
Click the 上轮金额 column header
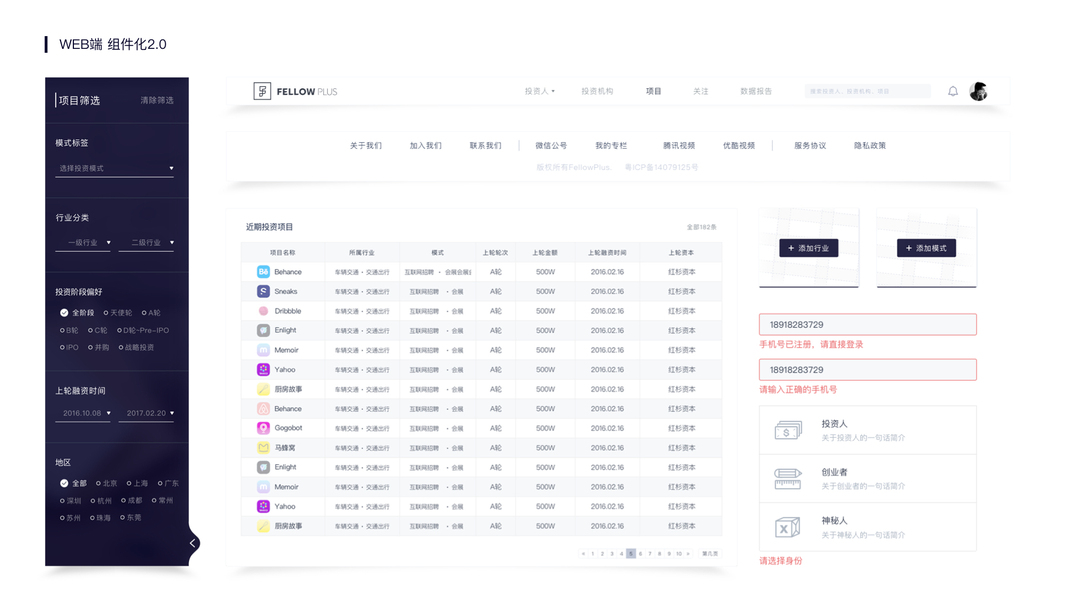[545, 252]
